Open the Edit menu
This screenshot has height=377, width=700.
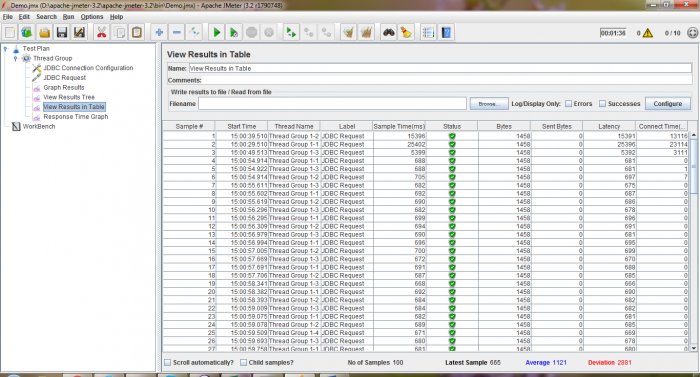coord(24,17)
